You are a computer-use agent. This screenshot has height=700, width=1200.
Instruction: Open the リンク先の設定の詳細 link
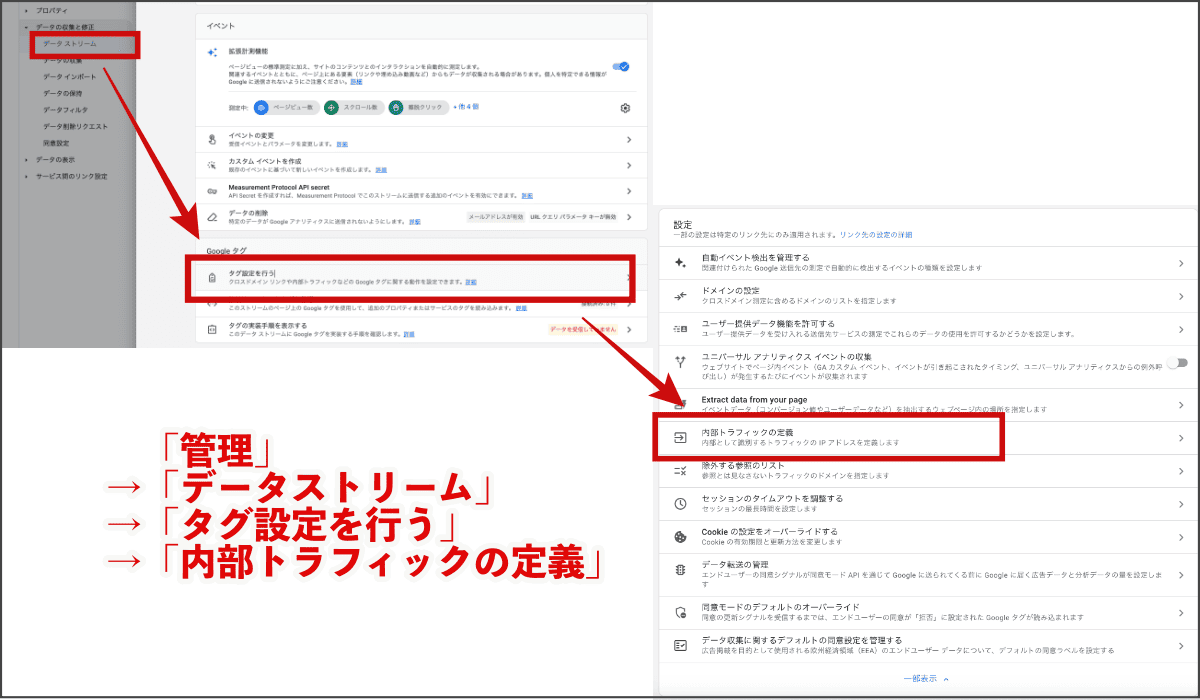tap(876, 235)
